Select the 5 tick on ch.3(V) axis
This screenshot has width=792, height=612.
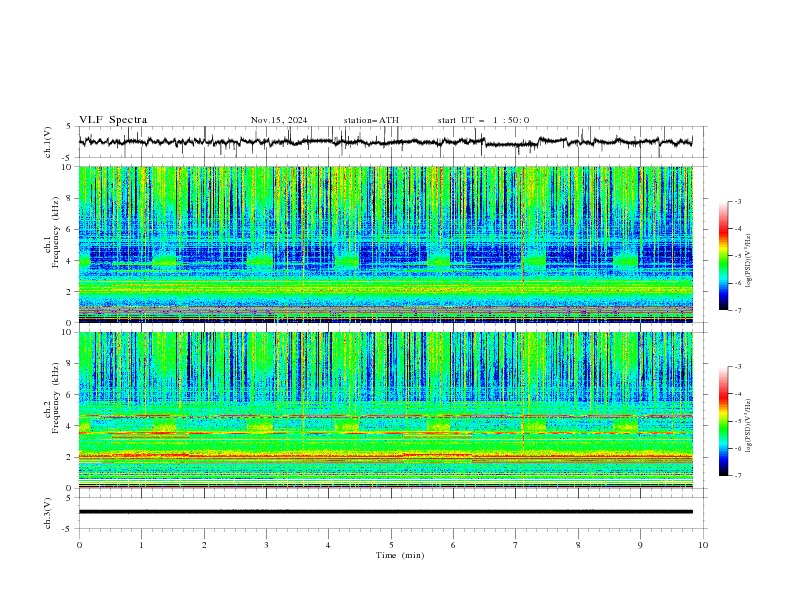coord(69,497)
